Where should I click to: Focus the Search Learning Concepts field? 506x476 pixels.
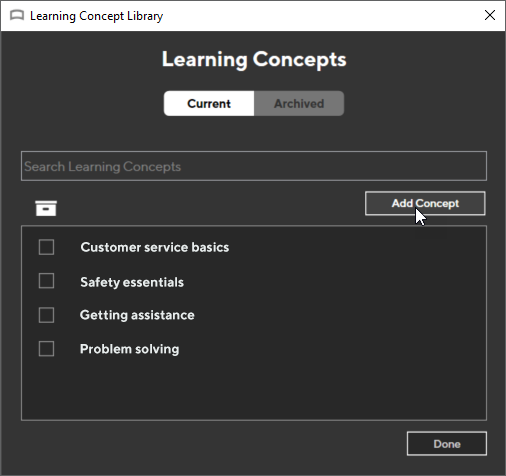(254, 166)
